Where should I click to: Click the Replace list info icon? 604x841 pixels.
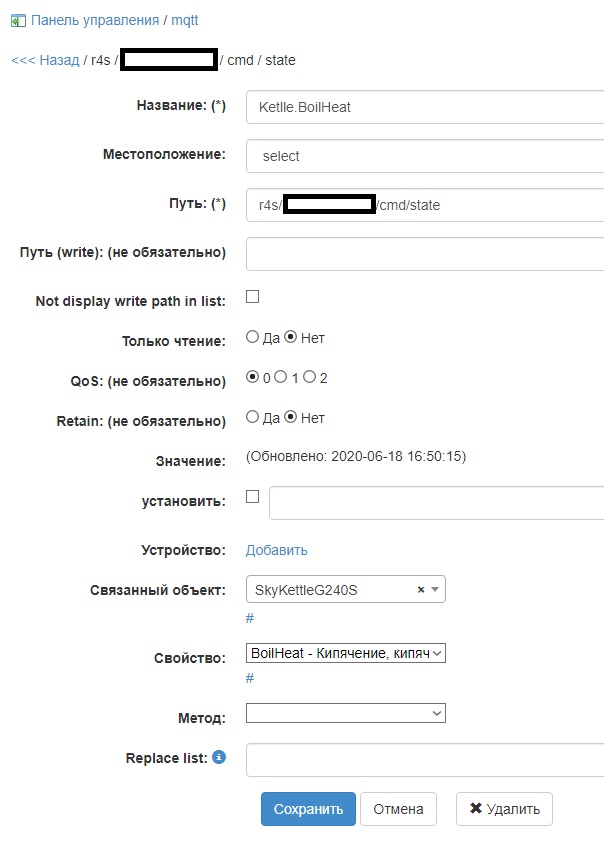(219, 758)
